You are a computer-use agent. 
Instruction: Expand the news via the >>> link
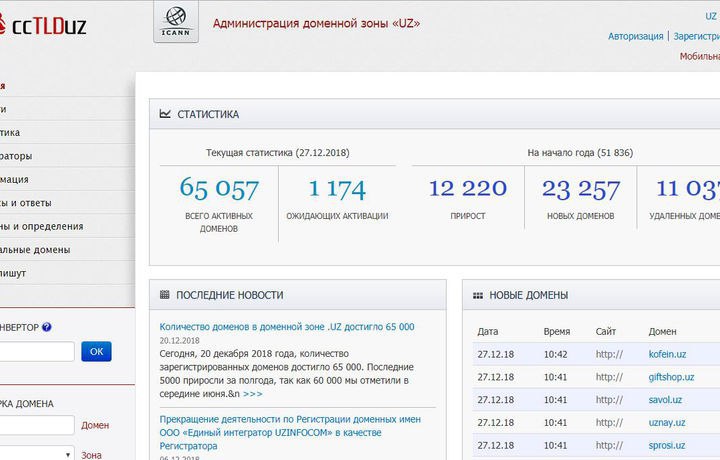click(253, 394)
